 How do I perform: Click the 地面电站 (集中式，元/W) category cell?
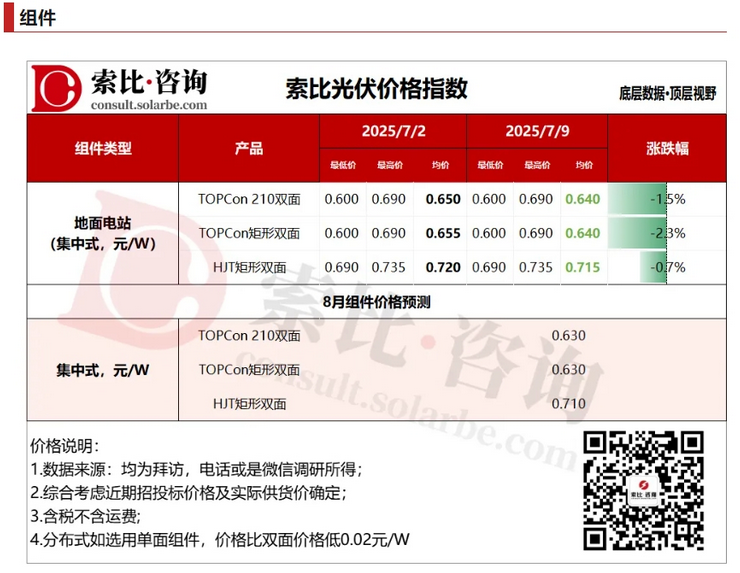pos(103,233)
